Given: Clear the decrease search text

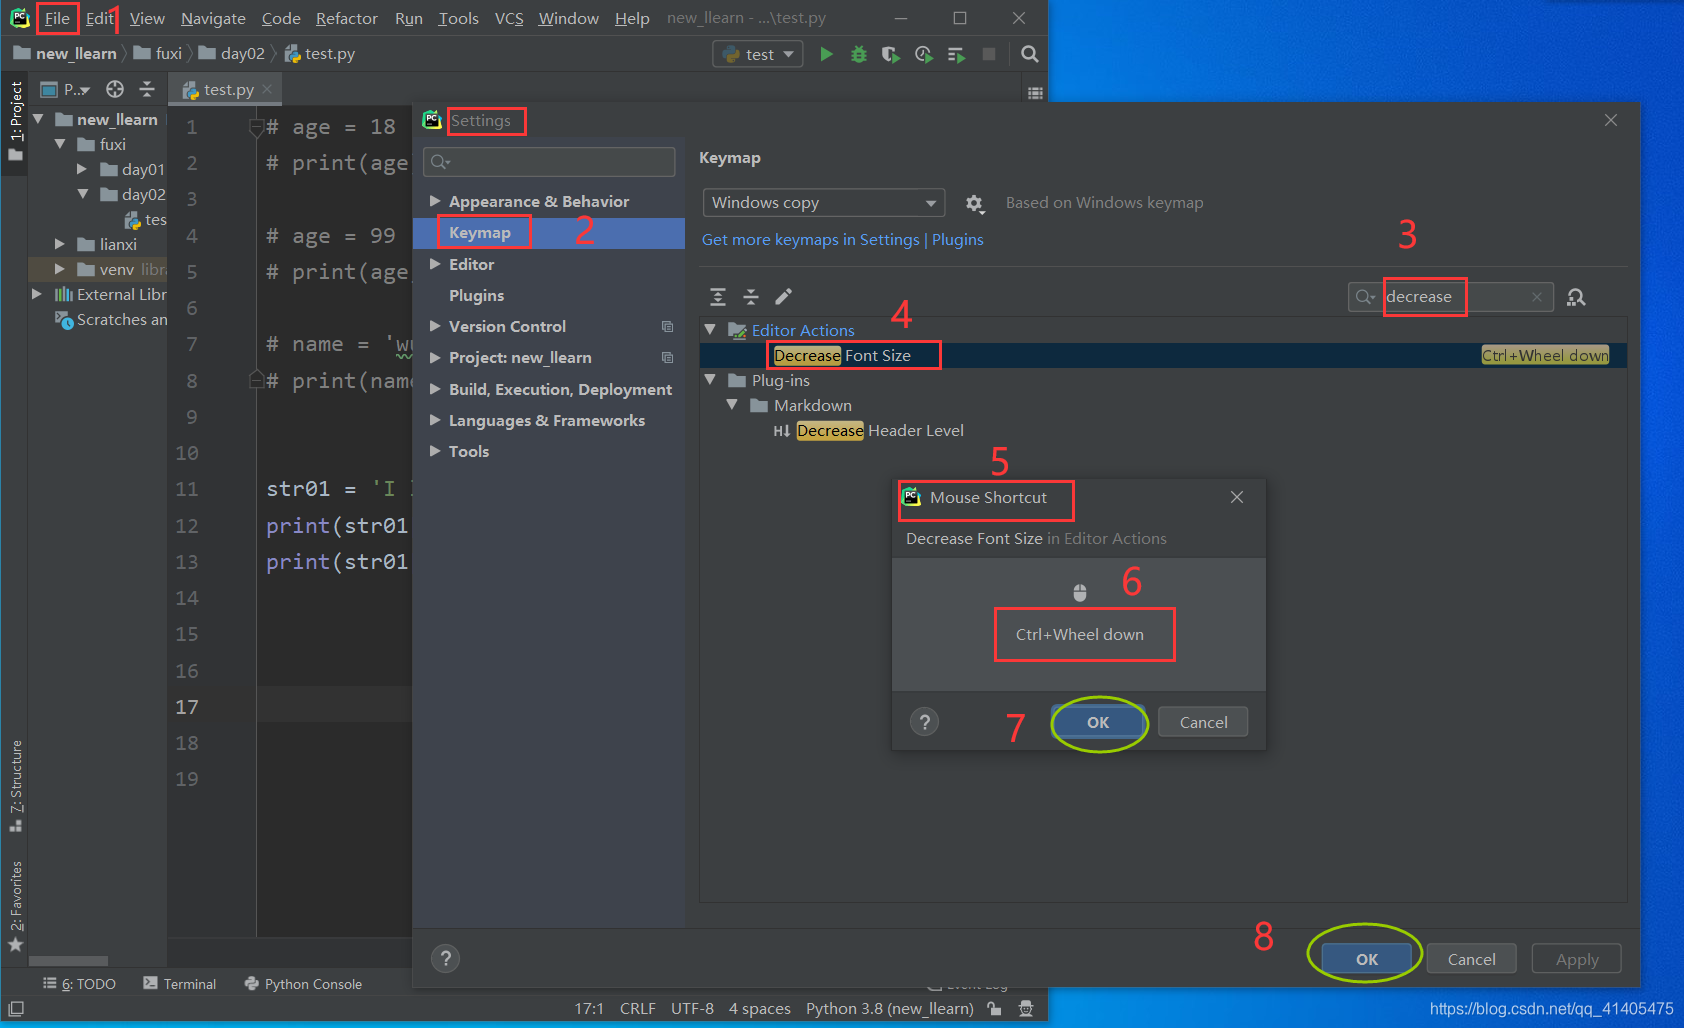Looking at the screenshot, I should click(1537, 297).
